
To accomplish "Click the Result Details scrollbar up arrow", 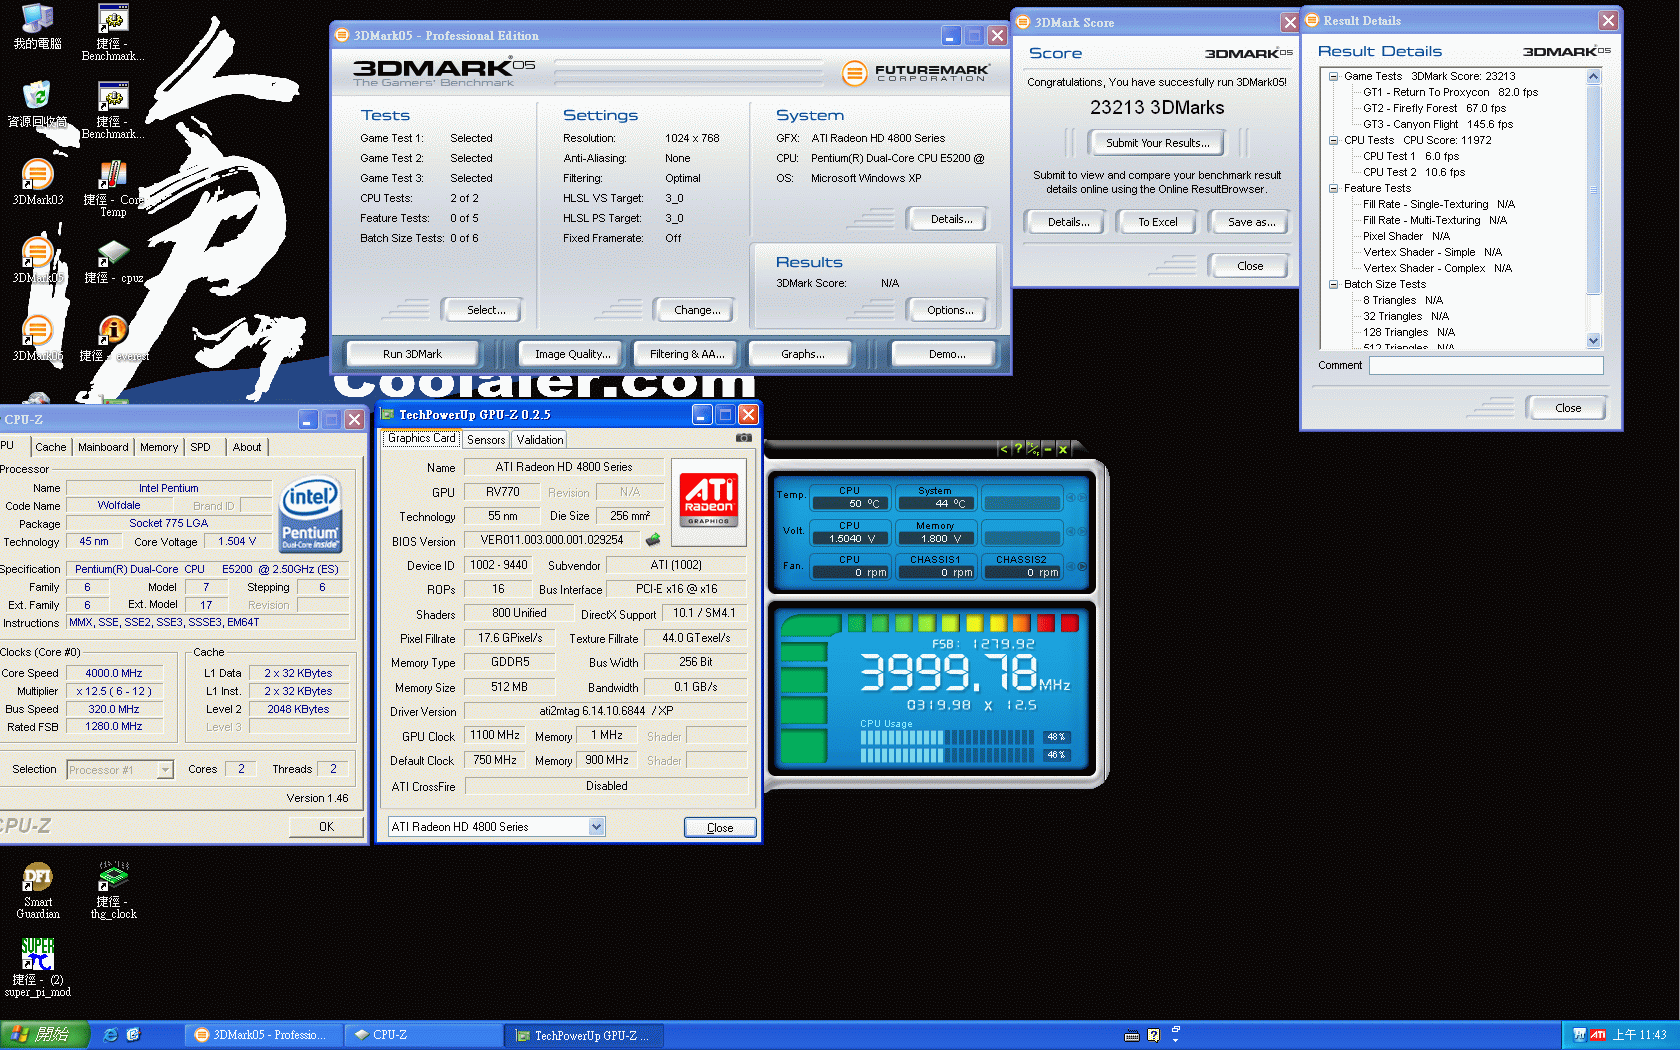I will [1593, 76].
